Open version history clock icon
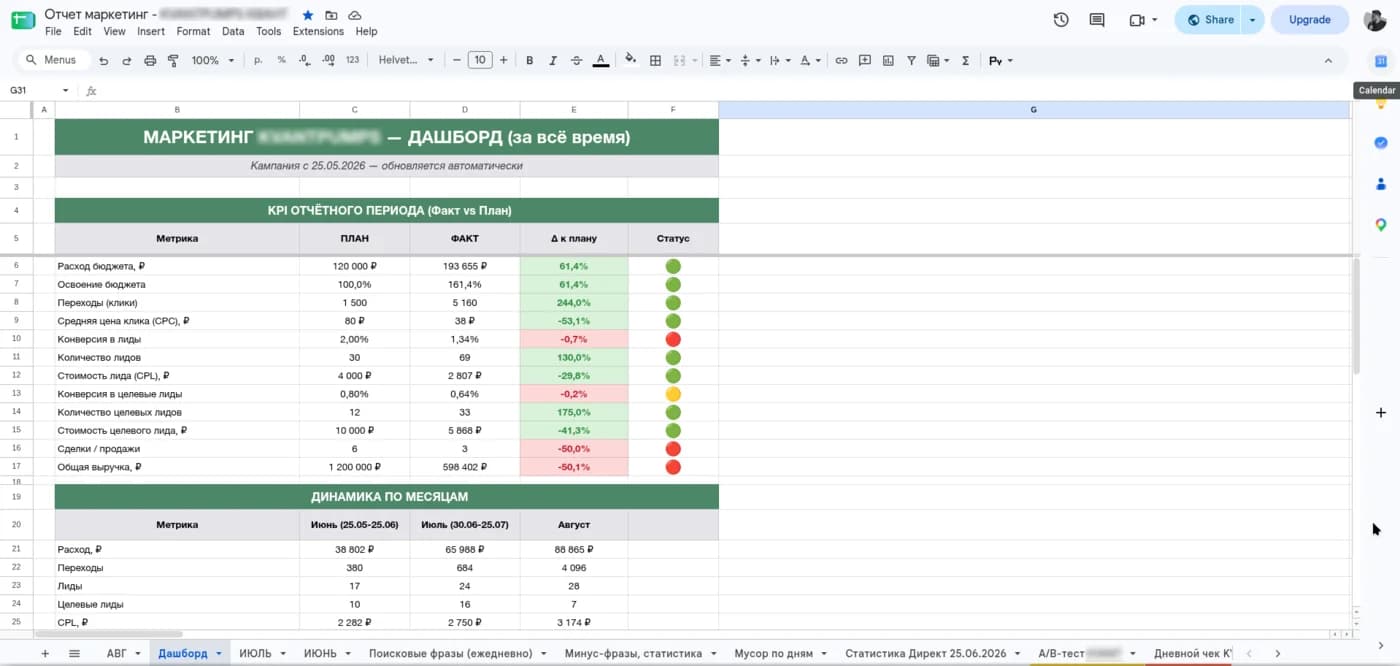This screenshot has height=666, width=1400. (x=1061, y=20)
